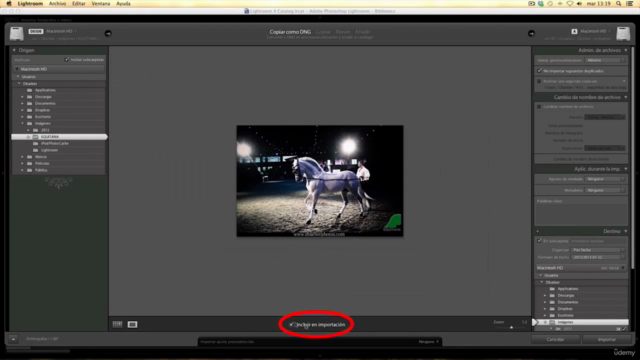Image resolution: width=640 pixels, height=360 pixels.
Task: Select the Añadir import mode
Action: [362, 32]
